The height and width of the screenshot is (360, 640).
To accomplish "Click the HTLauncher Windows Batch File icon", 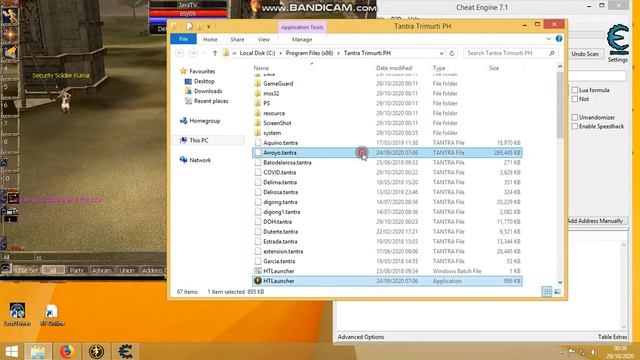I will (258, 271).
